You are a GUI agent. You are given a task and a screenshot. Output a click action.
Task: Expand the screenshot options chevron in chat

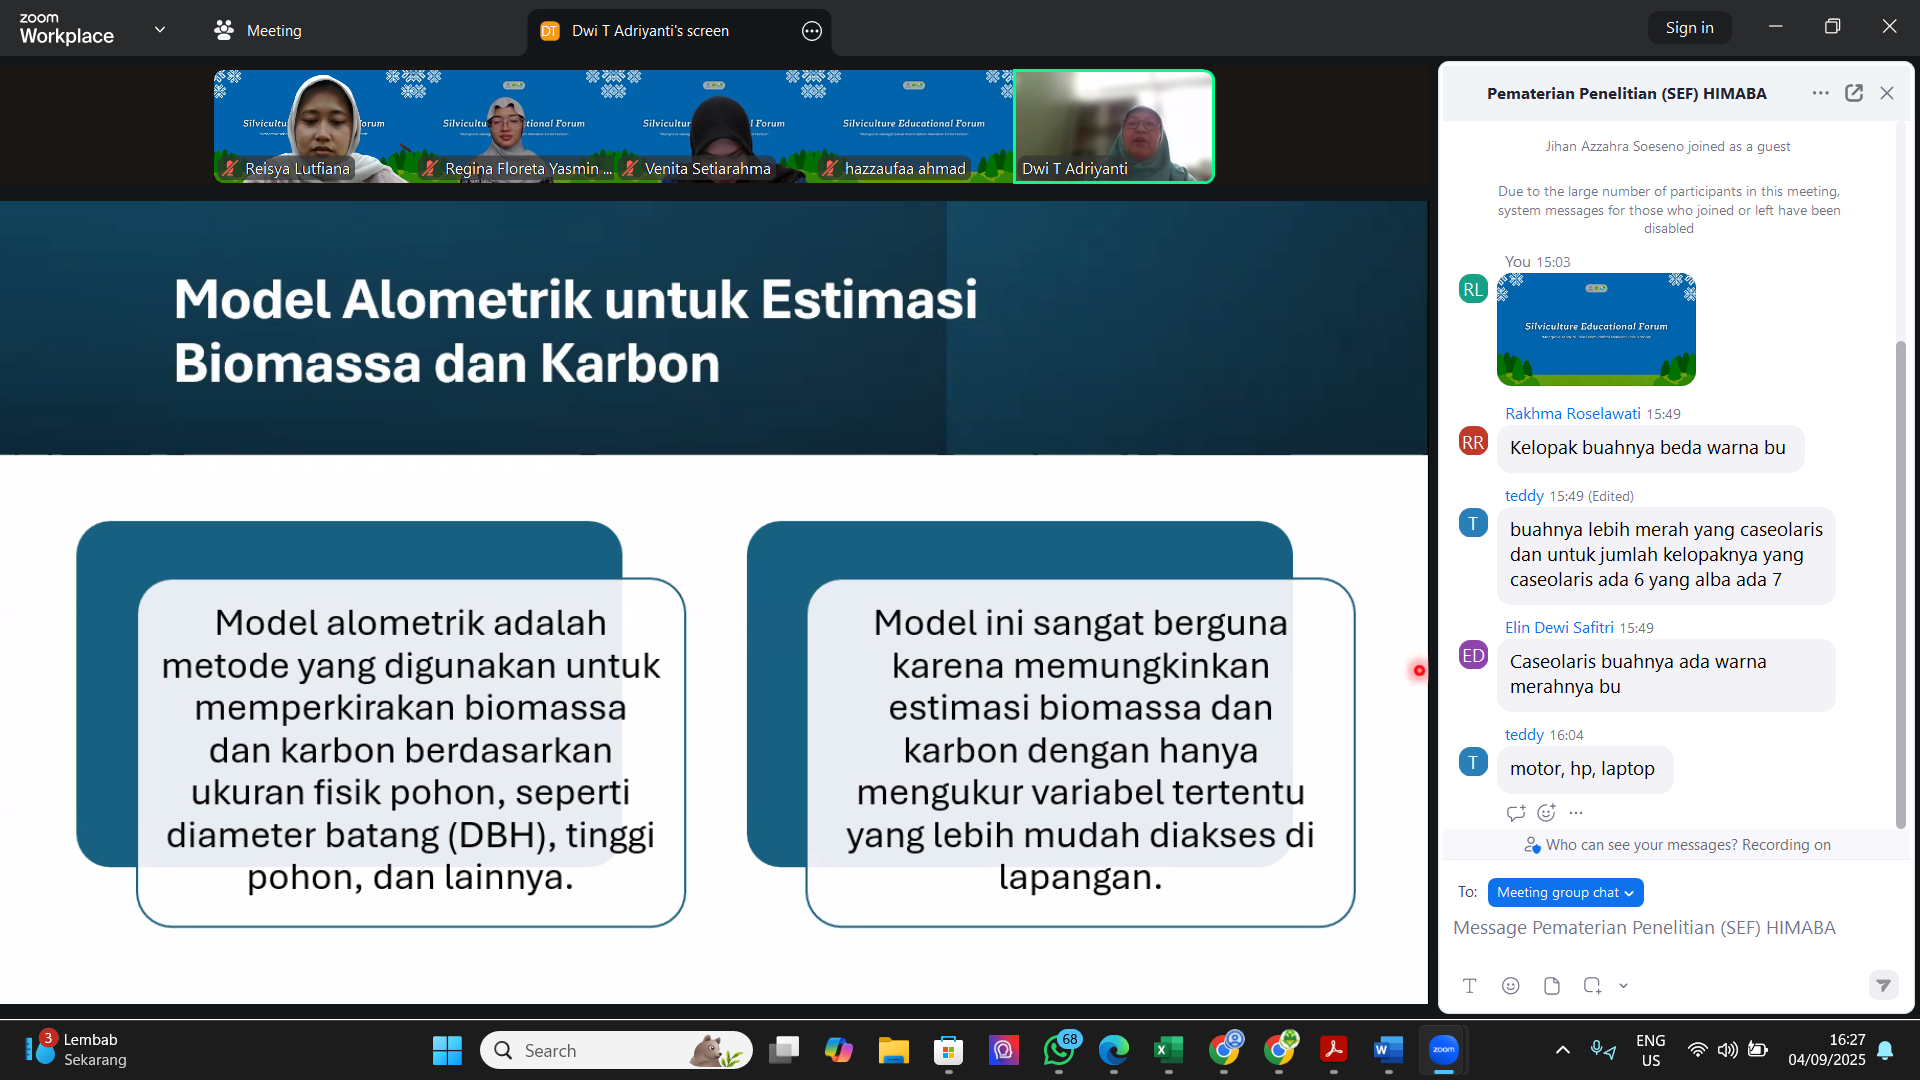[x=1623, y=986]
